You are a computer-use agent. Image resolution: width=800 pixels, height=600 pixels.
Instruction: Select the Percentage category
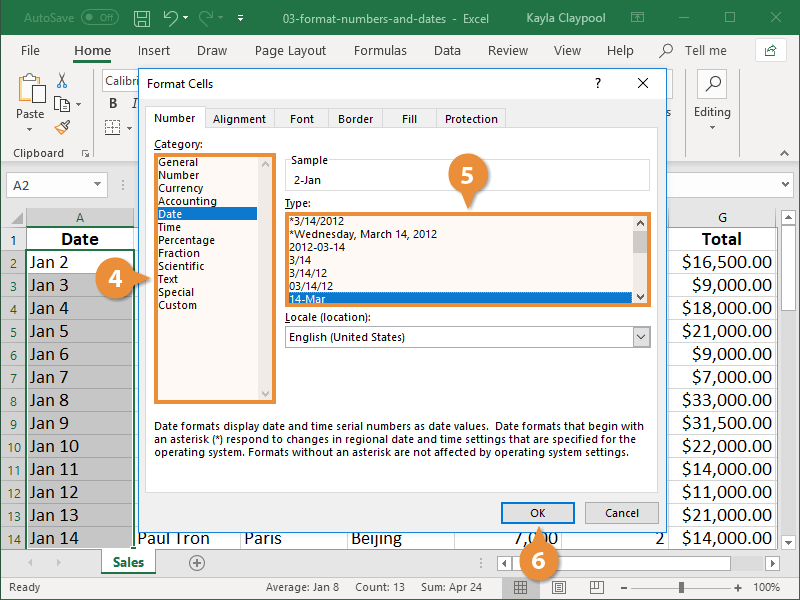pos(186,240)
